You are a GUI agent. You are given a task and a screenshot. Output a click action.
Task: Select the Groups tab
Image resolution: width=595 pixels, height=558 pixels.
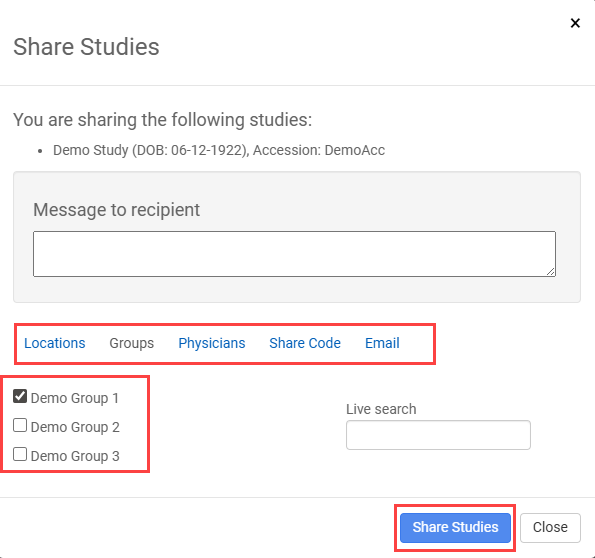click(x=132, y=343)
